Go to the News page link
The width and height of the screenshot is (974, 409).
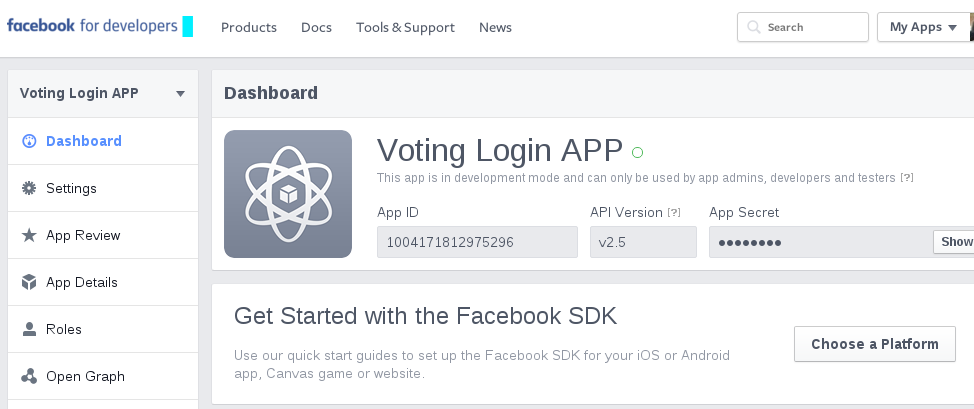pyautogui.click(x=495, y=27)
